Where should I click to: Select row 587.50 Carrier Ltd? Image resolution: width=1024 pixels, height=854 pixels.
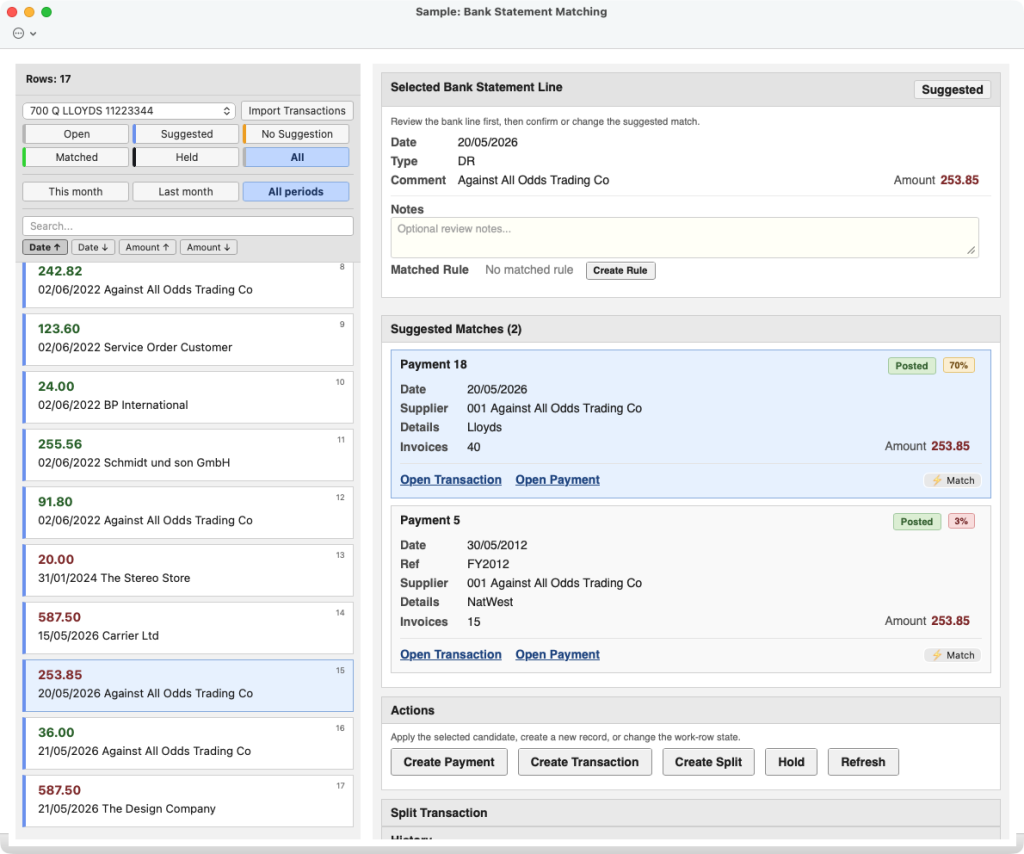[188, 627]
